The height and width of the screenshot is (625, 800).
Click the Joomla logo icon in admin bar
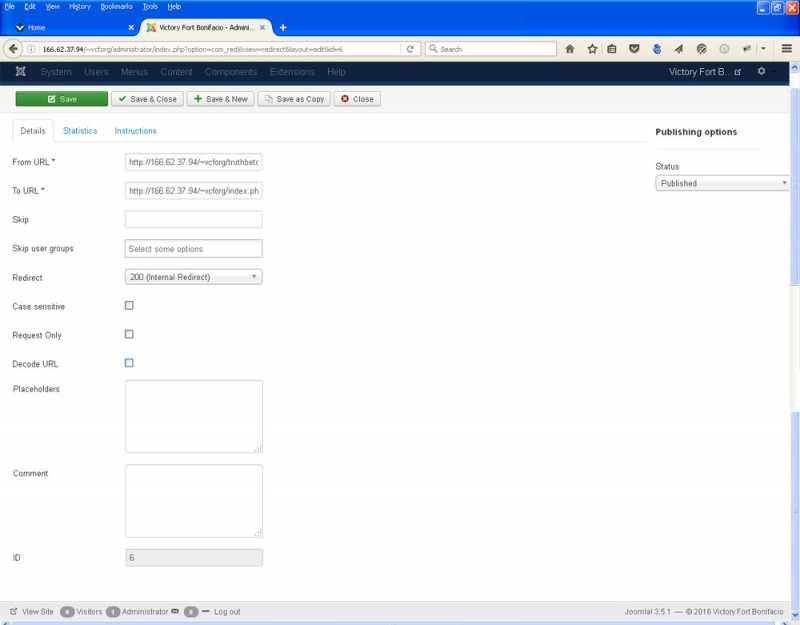[x=20, y=71]
